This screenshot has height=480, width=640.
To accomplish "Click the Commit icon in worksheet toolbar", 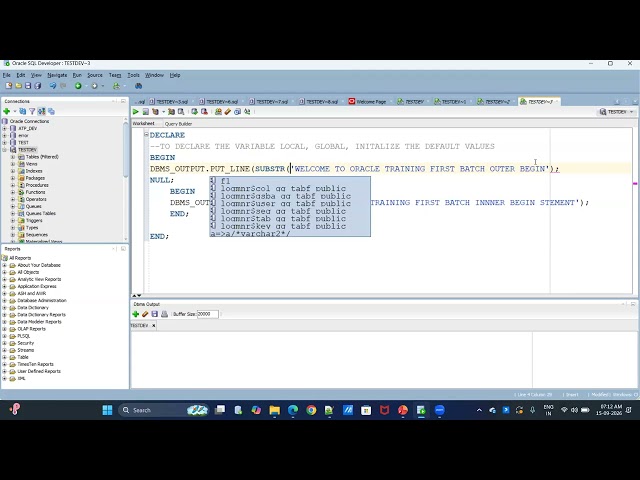I will [195, 111].
